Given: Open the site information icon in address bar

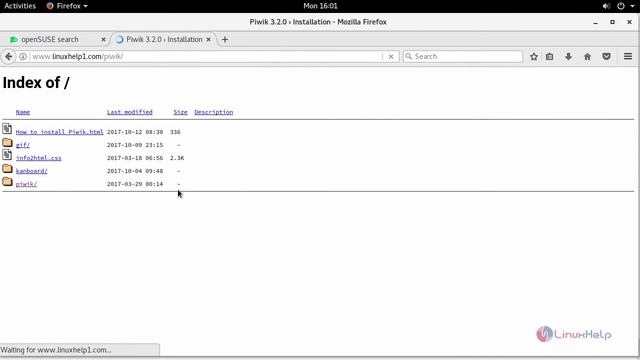Looking at the screenshot, I should 23,56.
